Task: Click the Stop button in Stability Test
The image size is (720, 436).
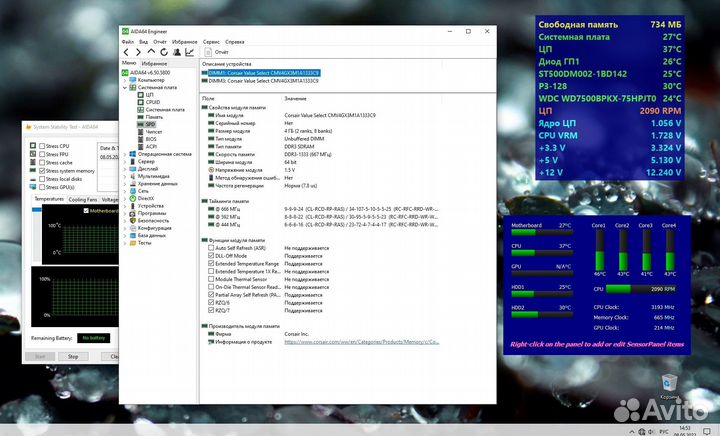Action: coord(73,356)
